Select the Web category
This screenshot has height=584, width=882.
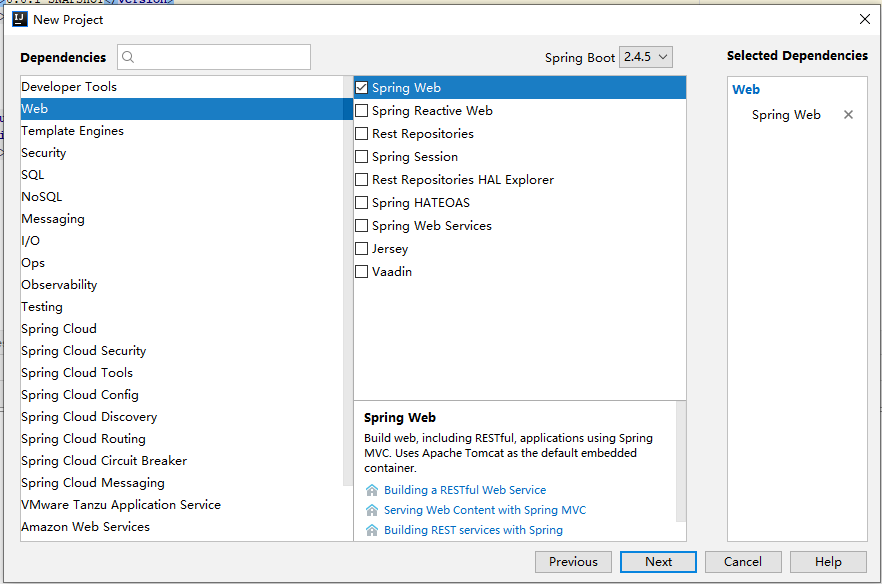(182, 109)
